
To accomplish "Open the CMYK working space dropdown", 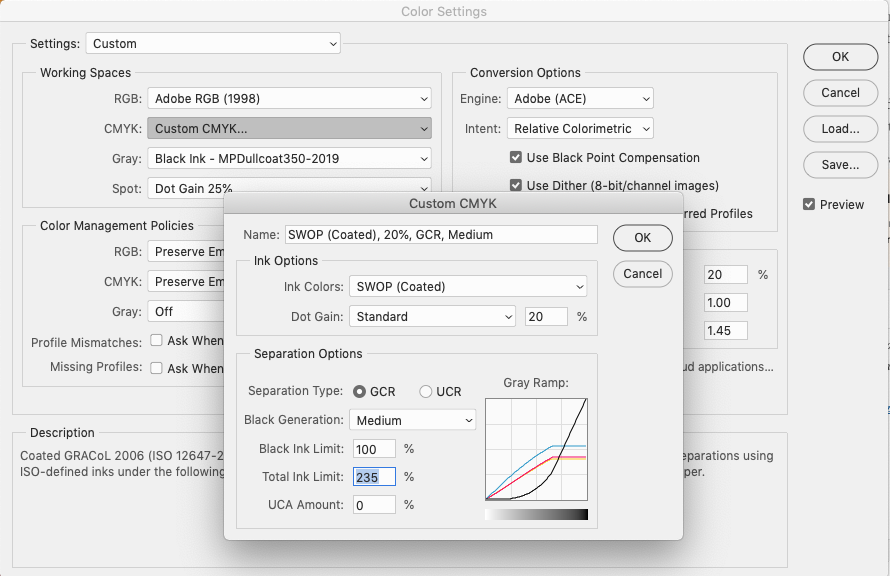I will coord(289,128).
